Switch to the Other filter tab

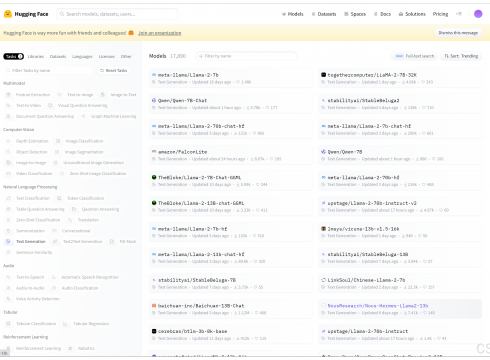coord(126,56)
